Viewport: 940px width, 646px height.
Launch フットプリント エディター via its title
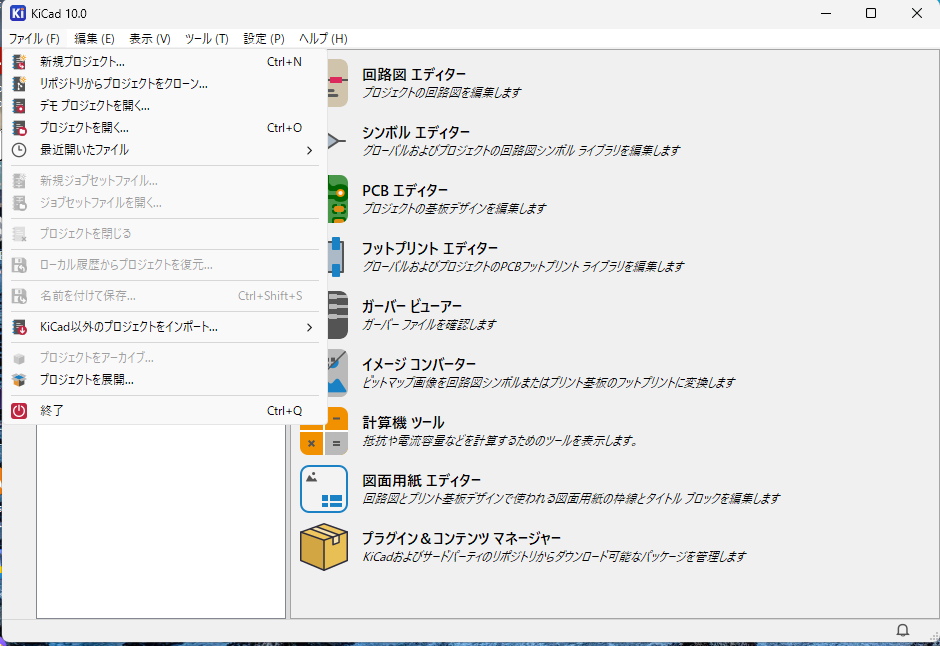click(429, 249)
